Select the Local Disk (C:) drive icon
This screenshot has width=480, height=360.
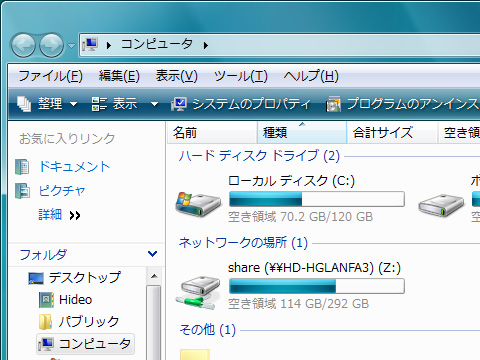pyautogui.click(x=198, y=204)
